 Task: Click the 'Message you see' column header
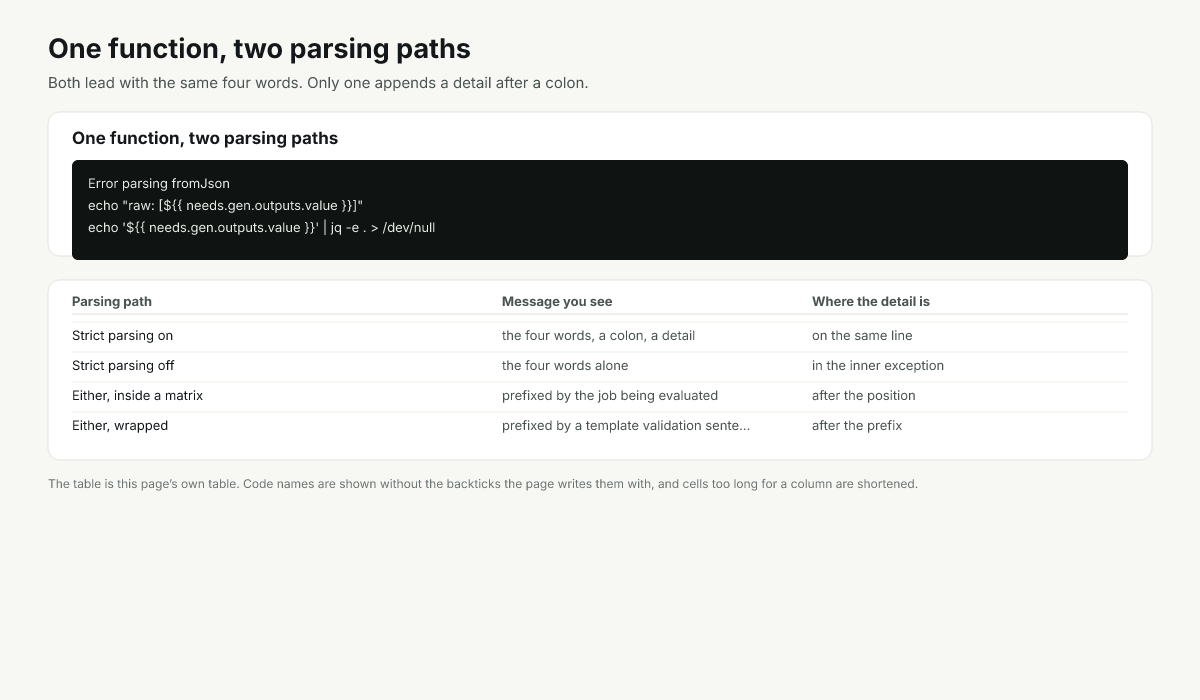(x=557, y=301)
